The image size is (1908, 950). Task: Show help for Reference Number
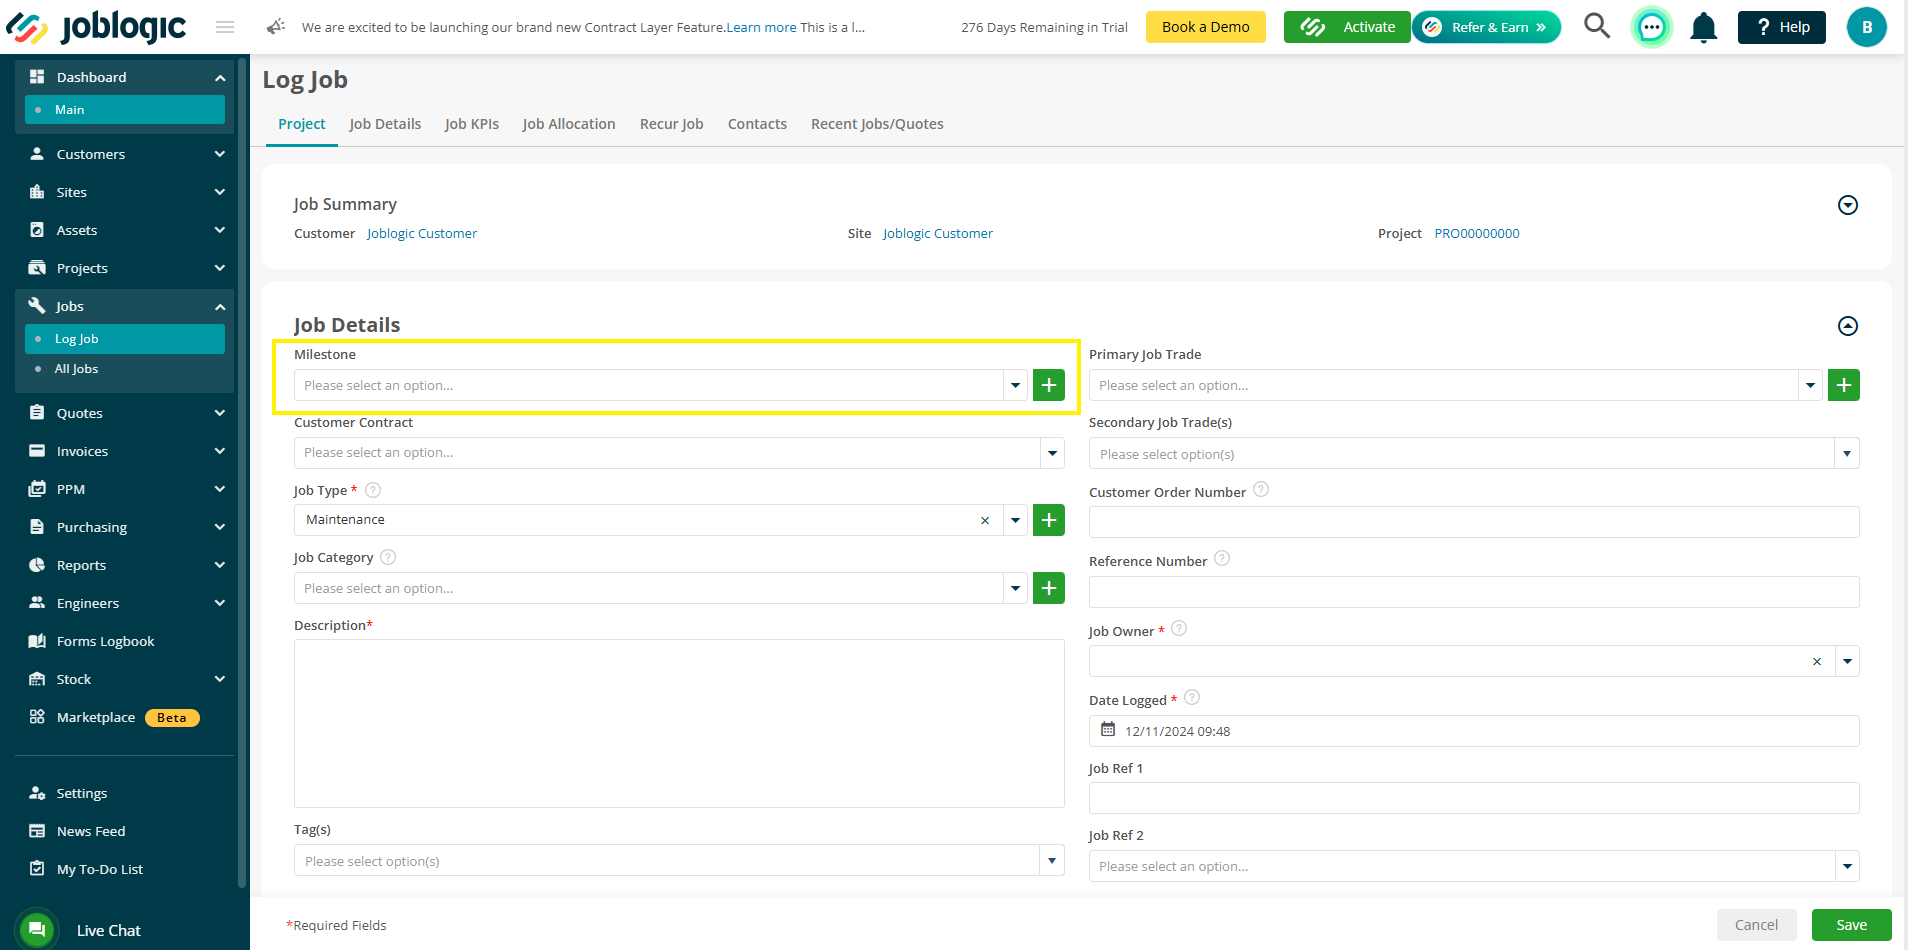(x=1222, y=558)
